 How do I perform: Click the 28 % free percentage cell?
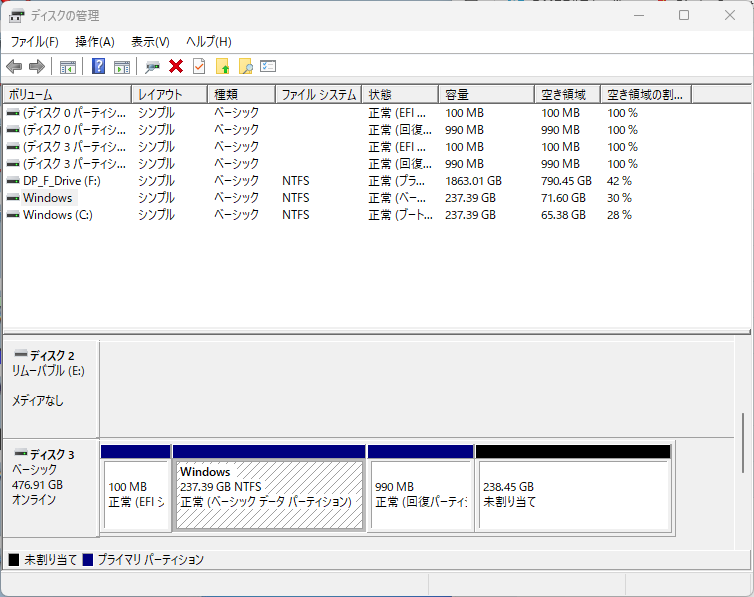[x=619, y=215]
